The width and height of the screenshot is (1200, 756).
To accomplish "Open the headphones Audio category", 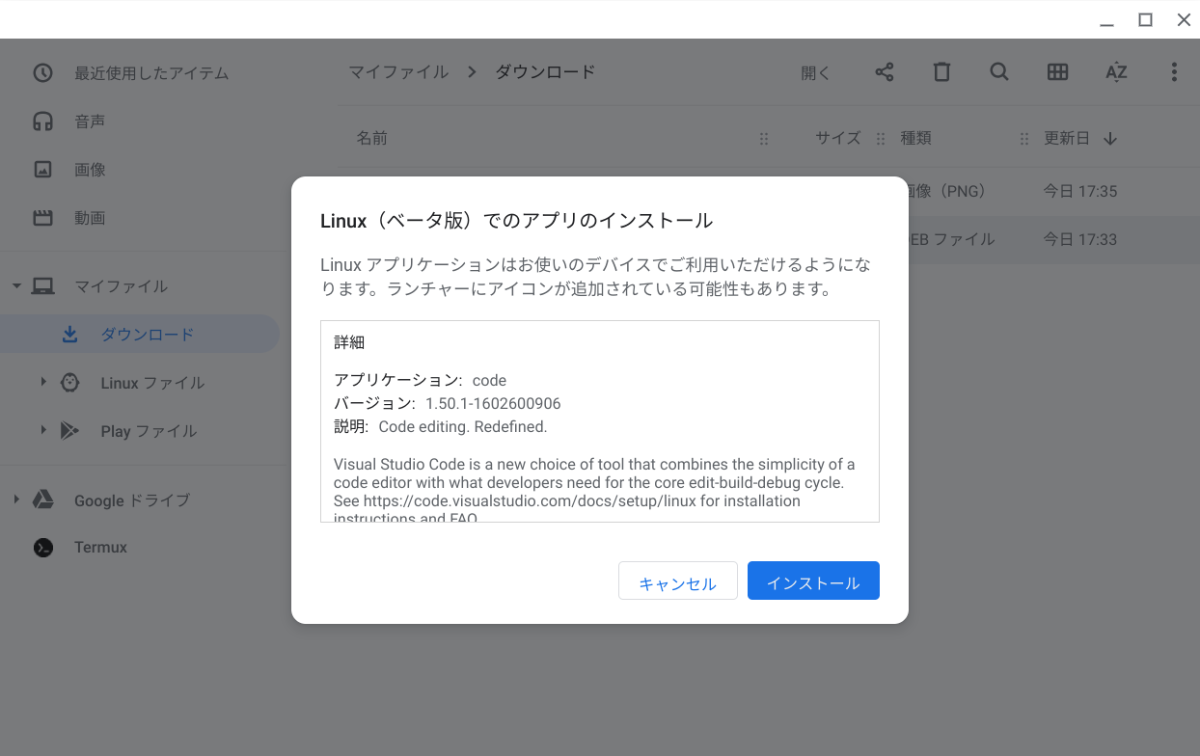I will pos(43,121).
